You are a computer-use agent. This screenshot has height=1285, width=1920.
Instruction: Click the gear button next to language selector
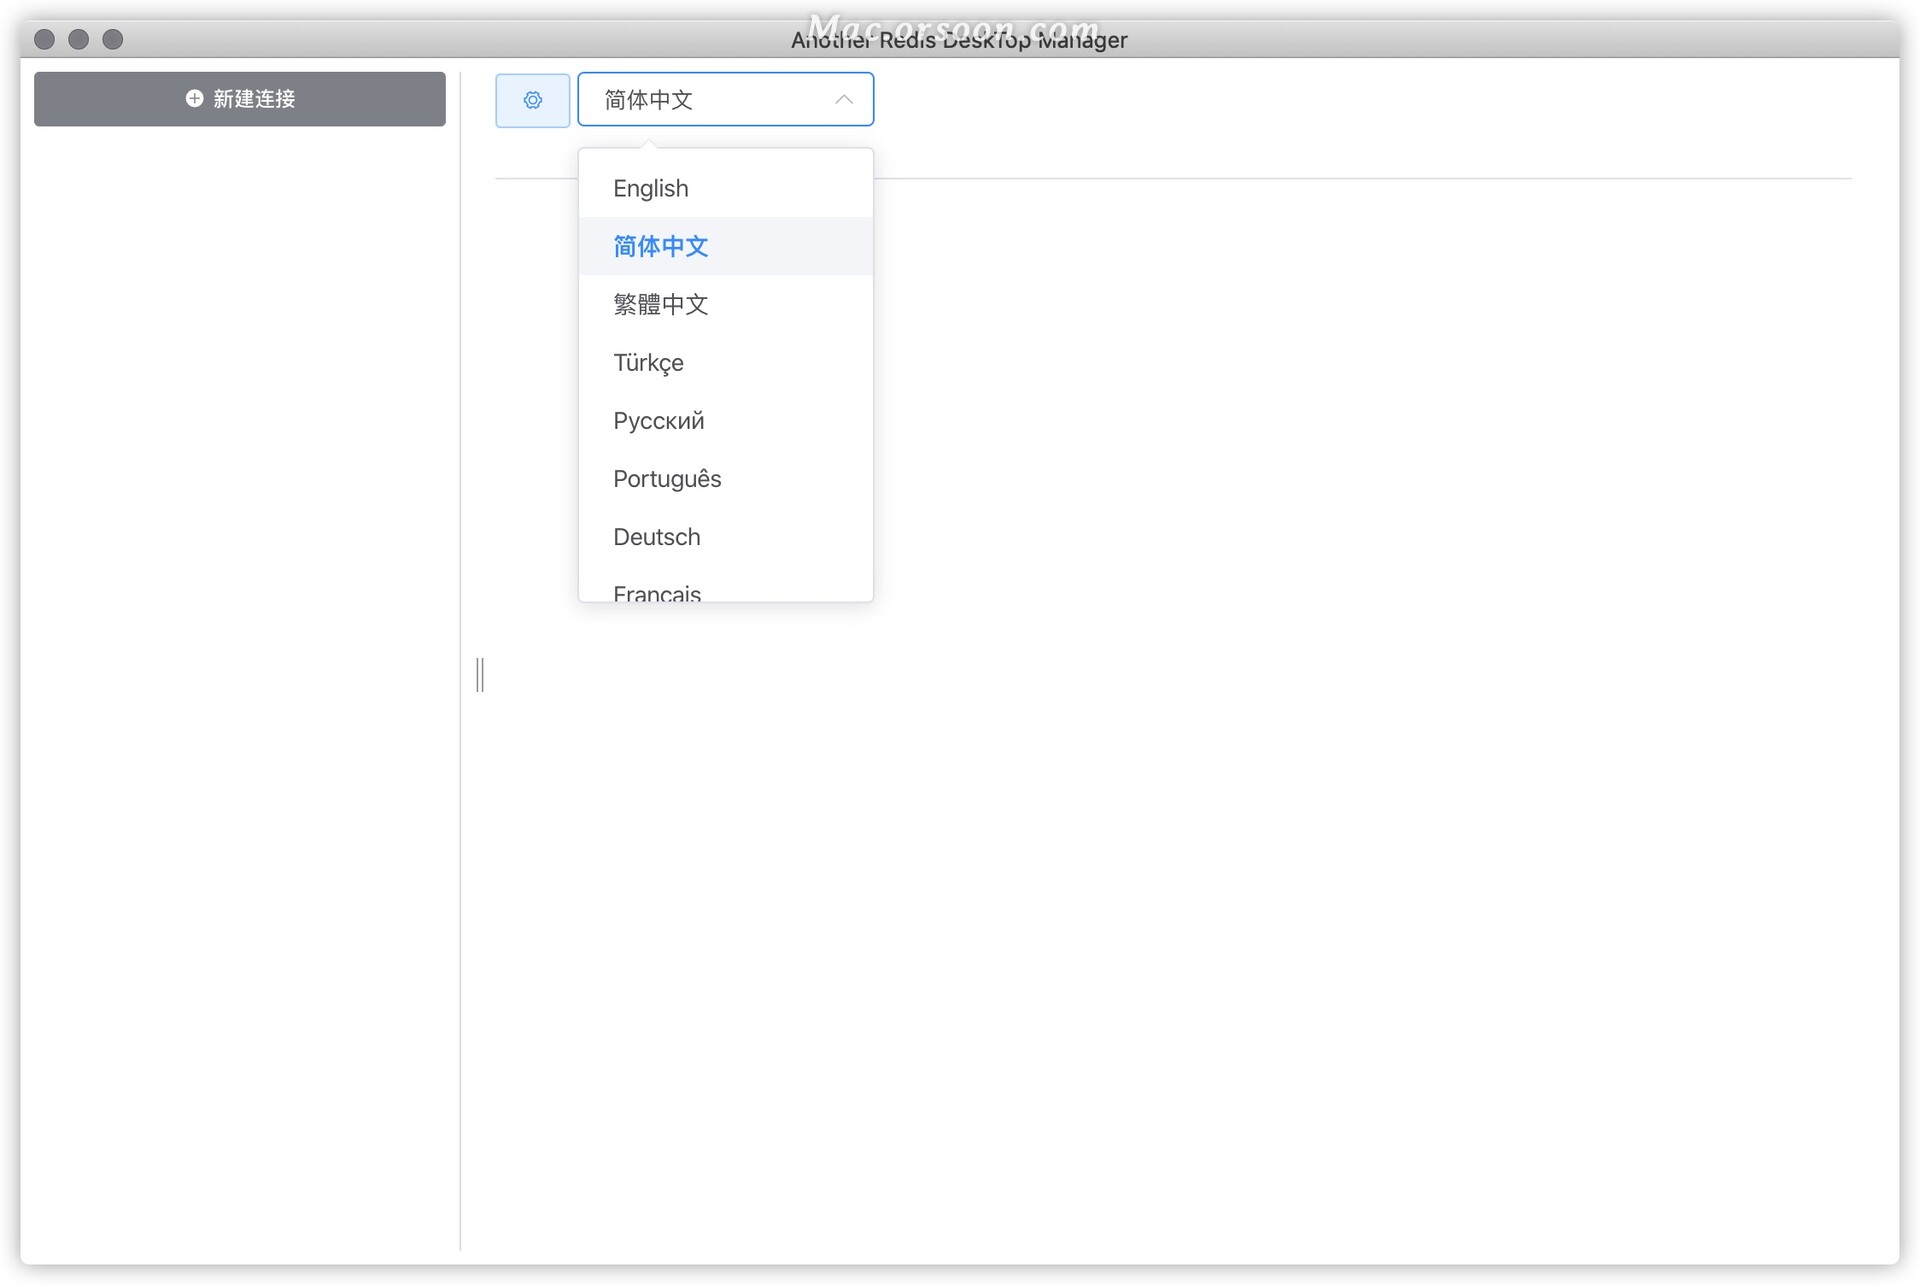coord(532,99)
